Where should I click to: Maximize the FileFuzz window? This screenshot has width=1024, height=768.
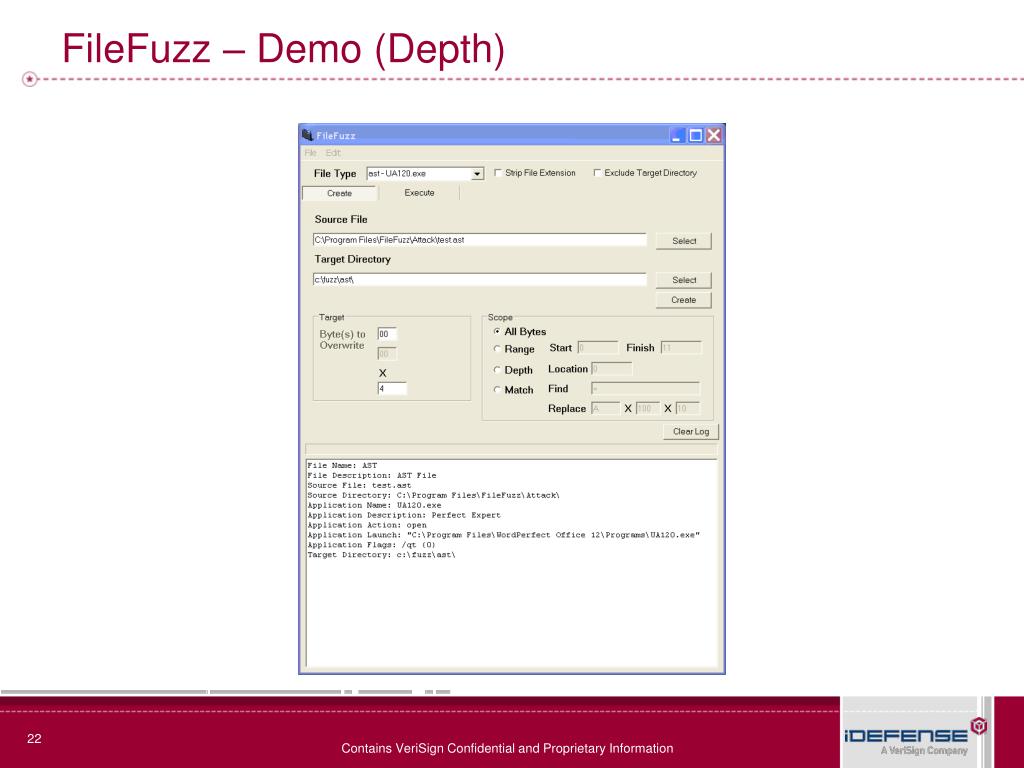tap(696, 135)
